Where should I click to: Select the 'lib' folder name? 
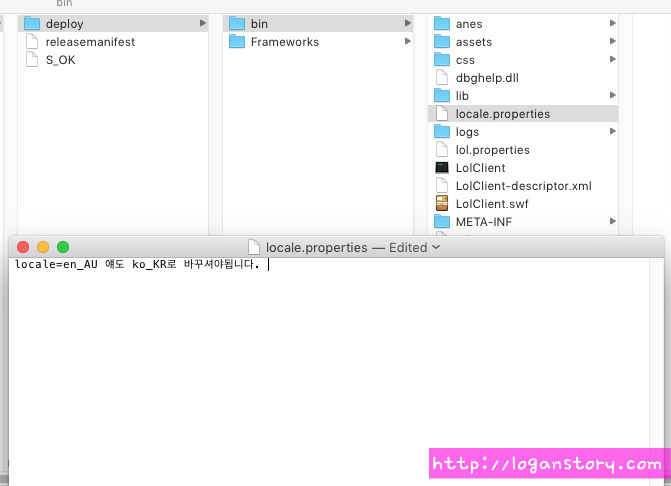tap(462, 96)
